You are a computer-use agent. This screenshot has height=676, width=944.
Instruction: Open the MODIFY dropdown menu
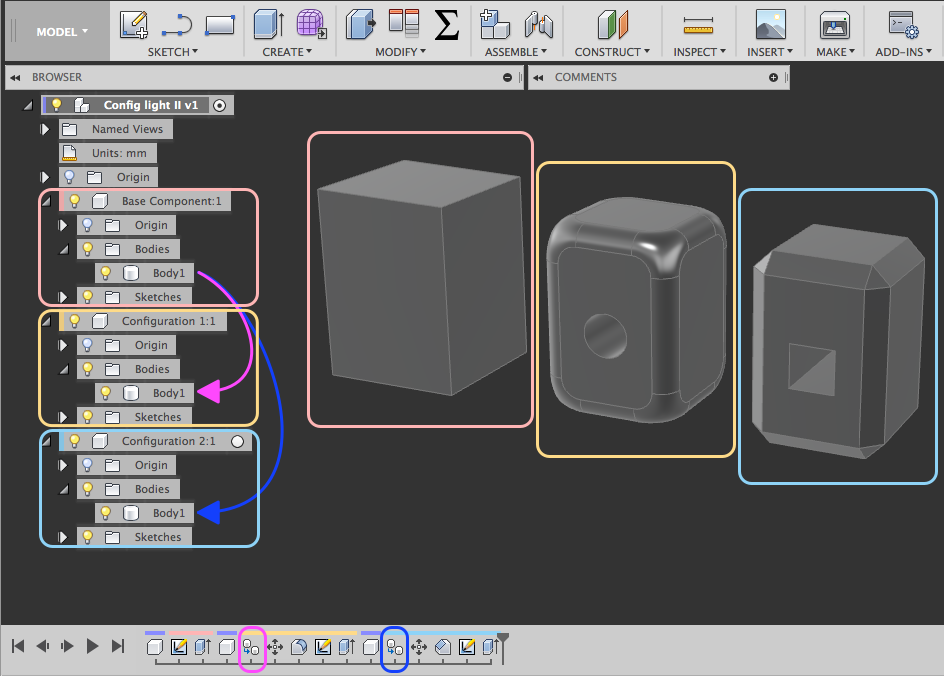[x=399, y=51]
